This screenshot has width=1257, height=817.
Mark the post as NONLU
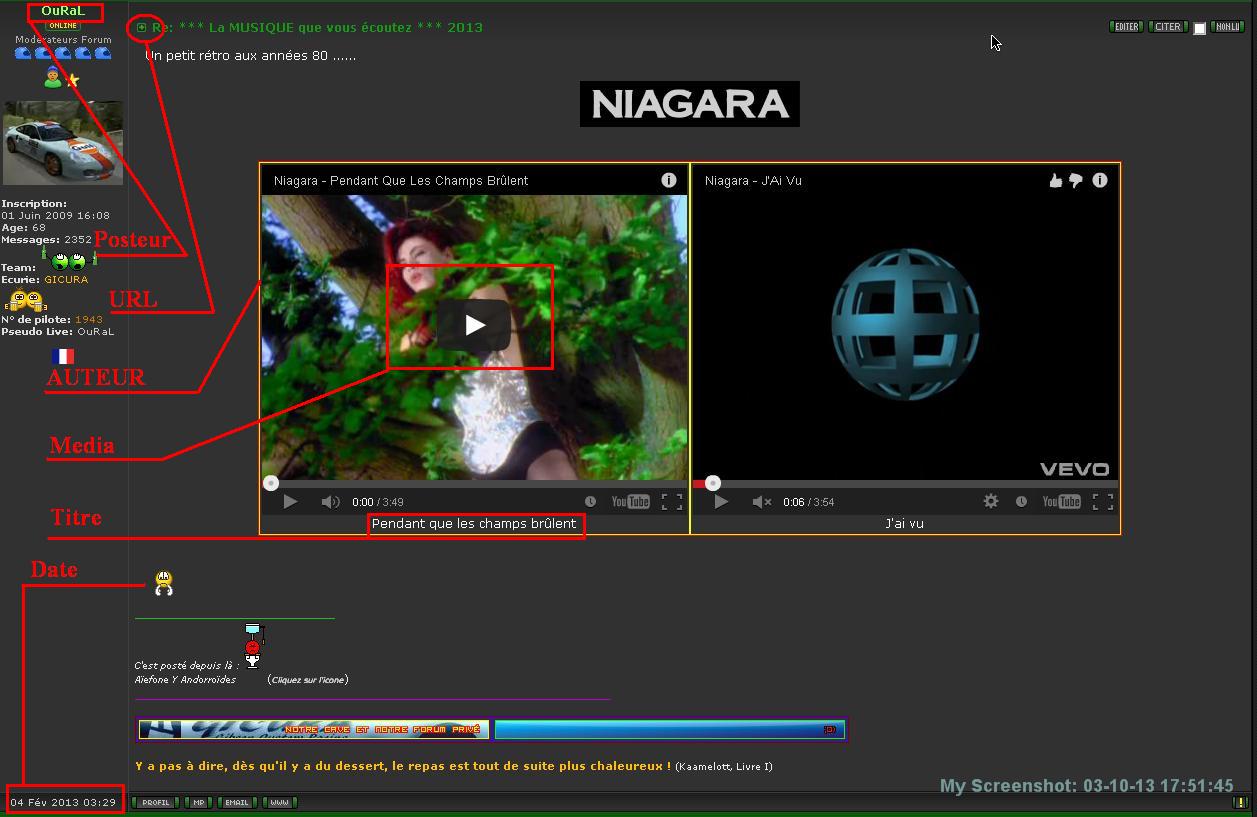tap(1227, 27)
